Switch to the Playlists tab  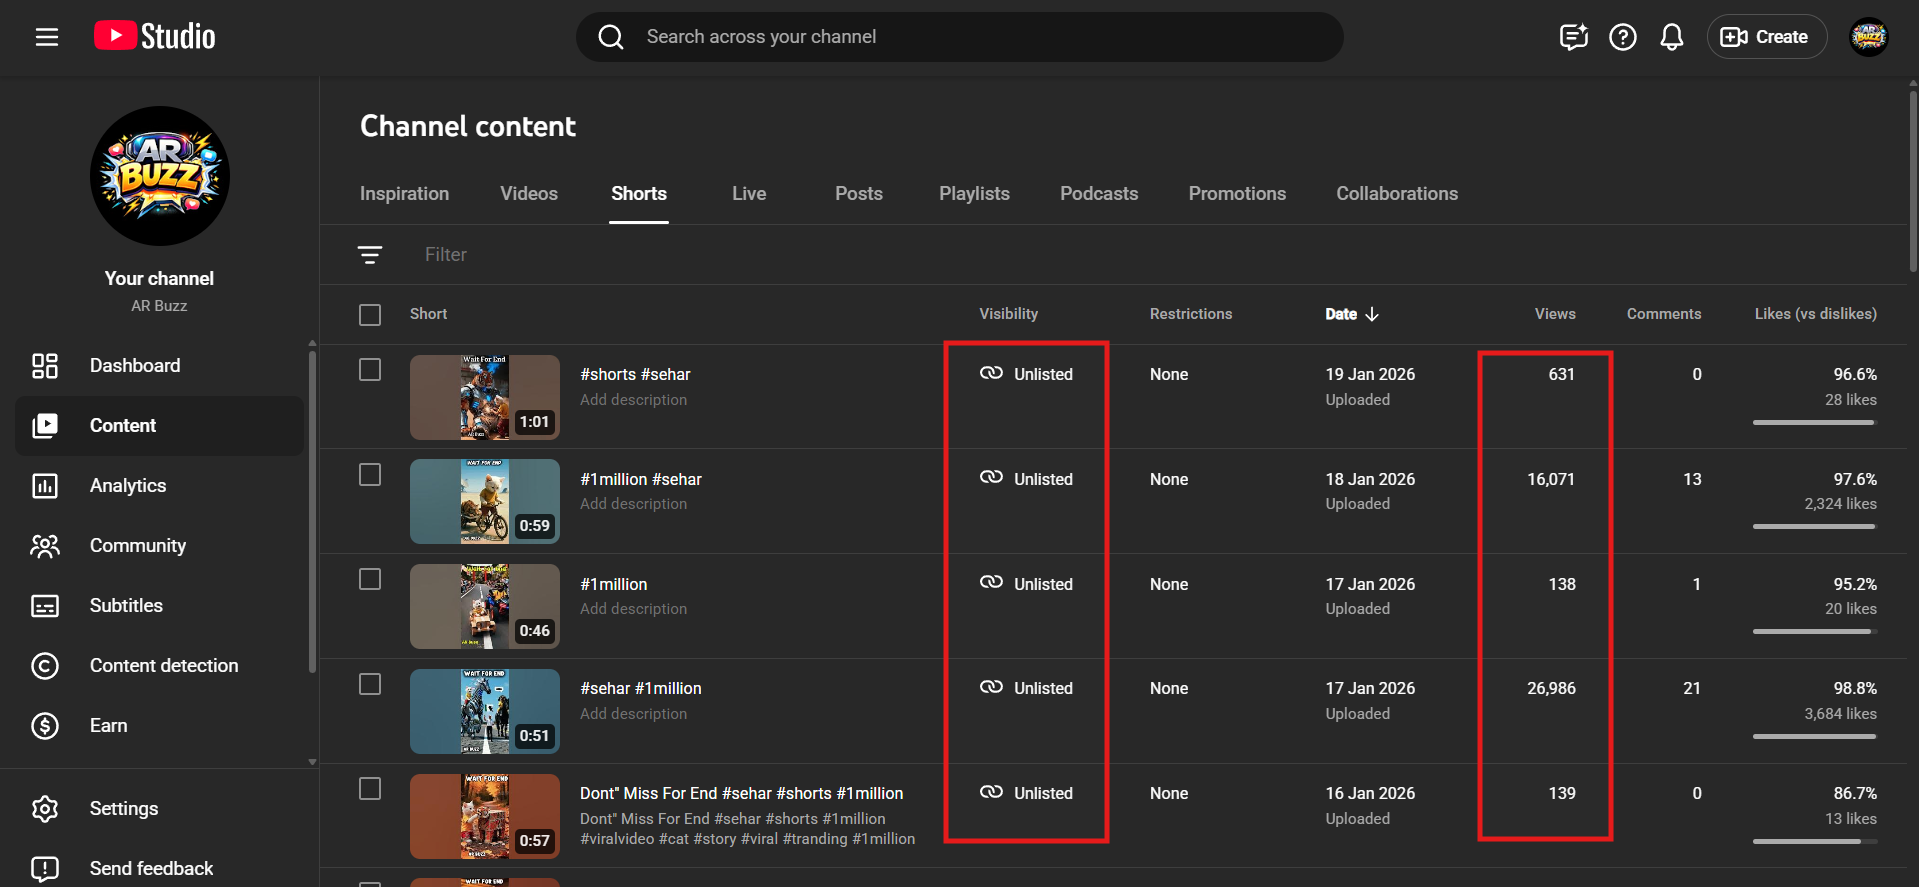(x=974, y=194)
